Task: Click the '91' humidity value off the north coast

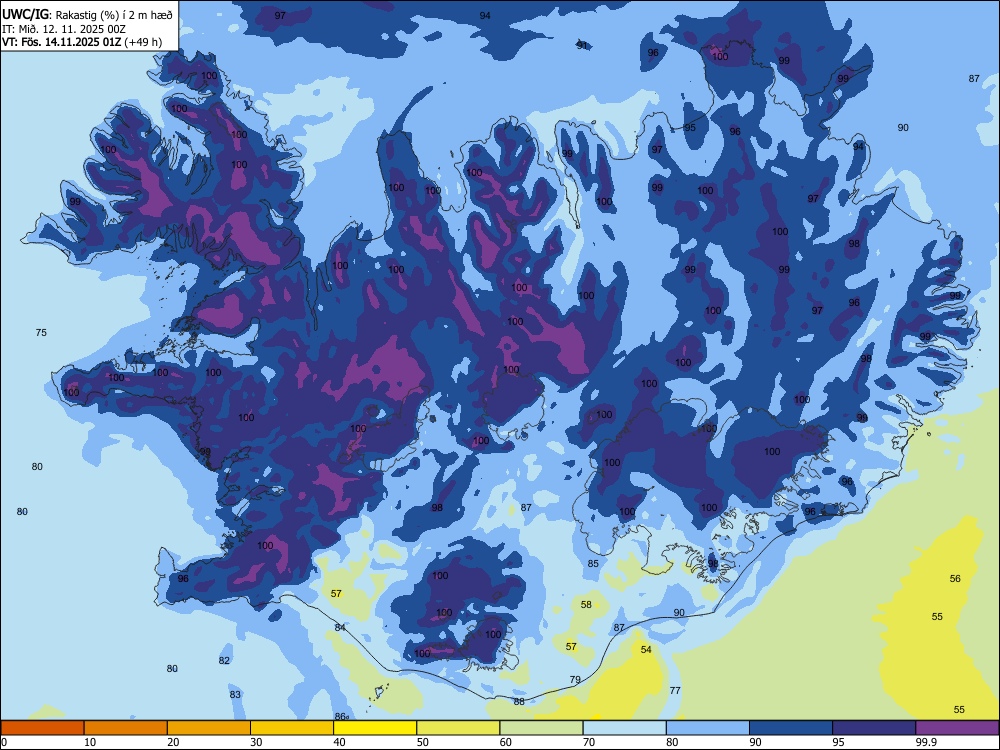Action: pyautogui.click(x=582, y=45)
